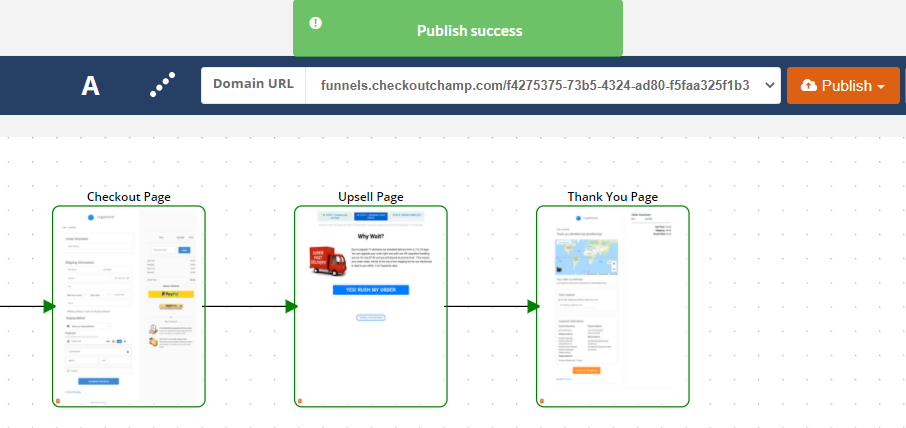Click the green arrowhead entering Checkout Page

(x=48, y=306)
